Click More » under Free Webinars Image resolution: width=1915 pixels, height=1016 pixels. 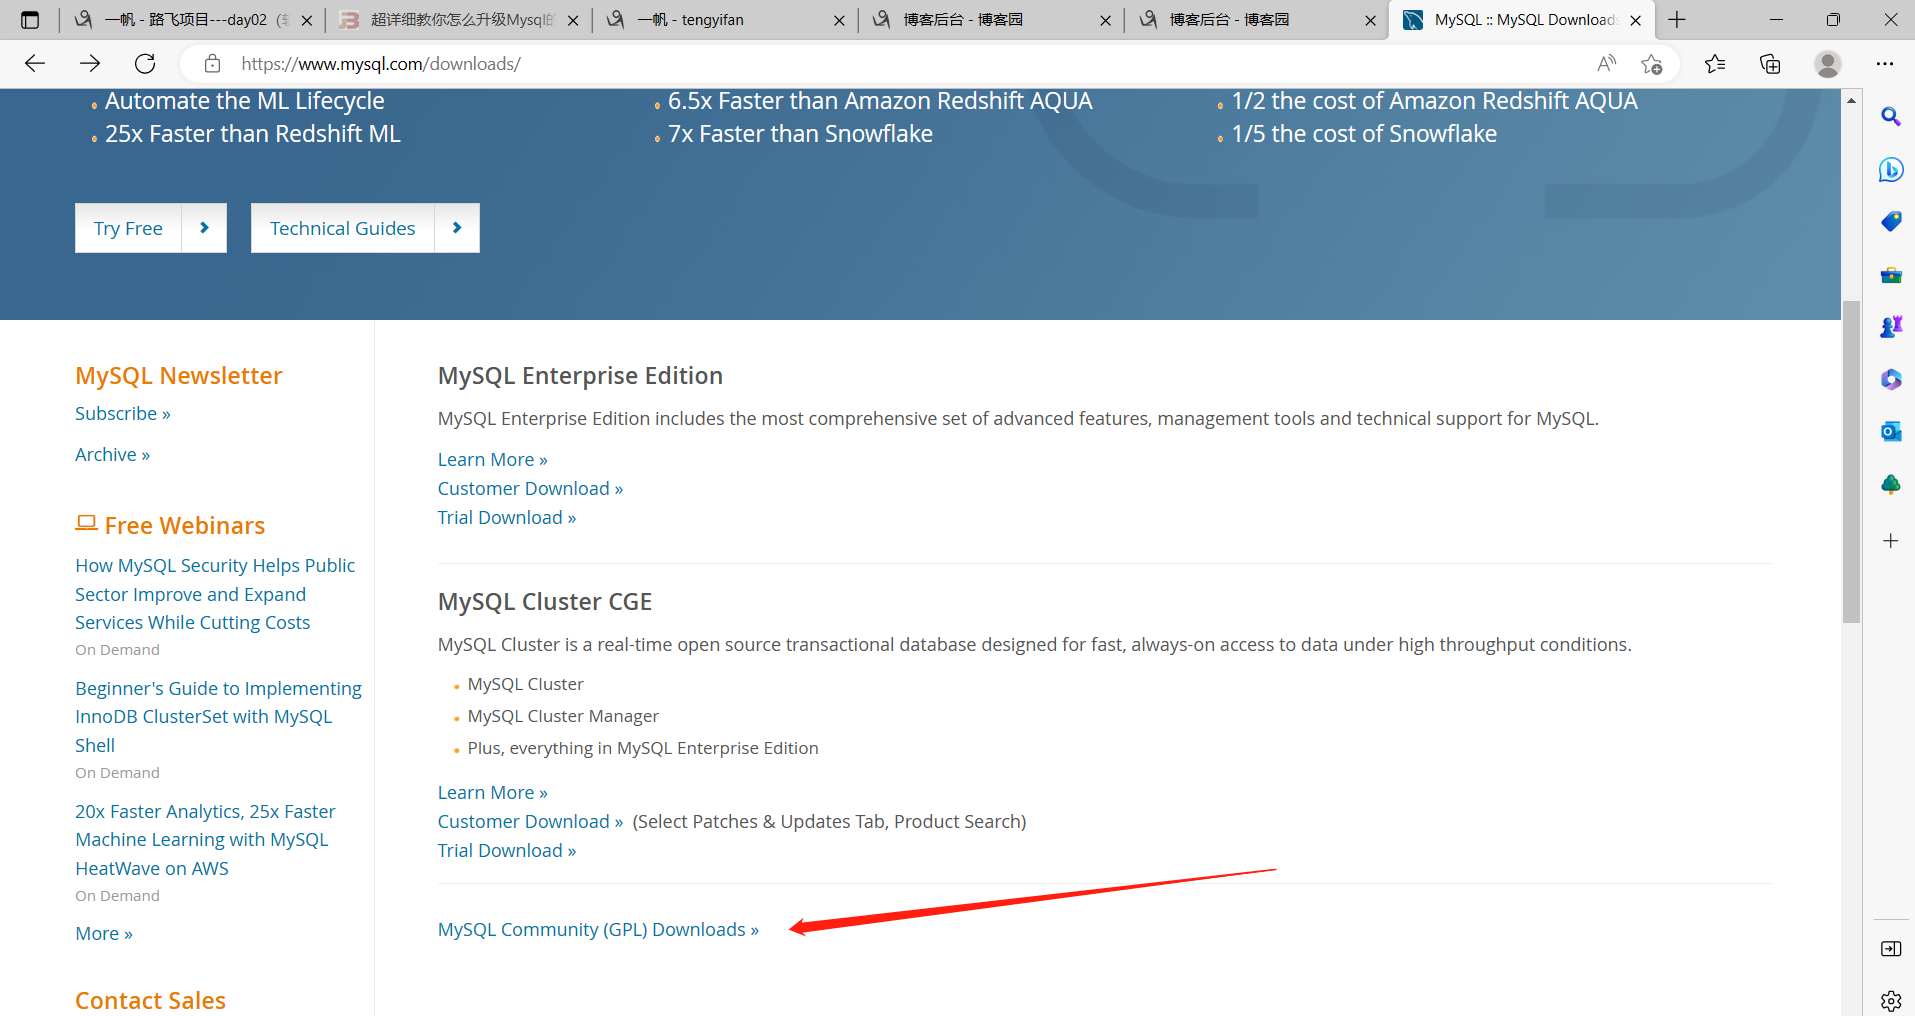tap(104, 934)
